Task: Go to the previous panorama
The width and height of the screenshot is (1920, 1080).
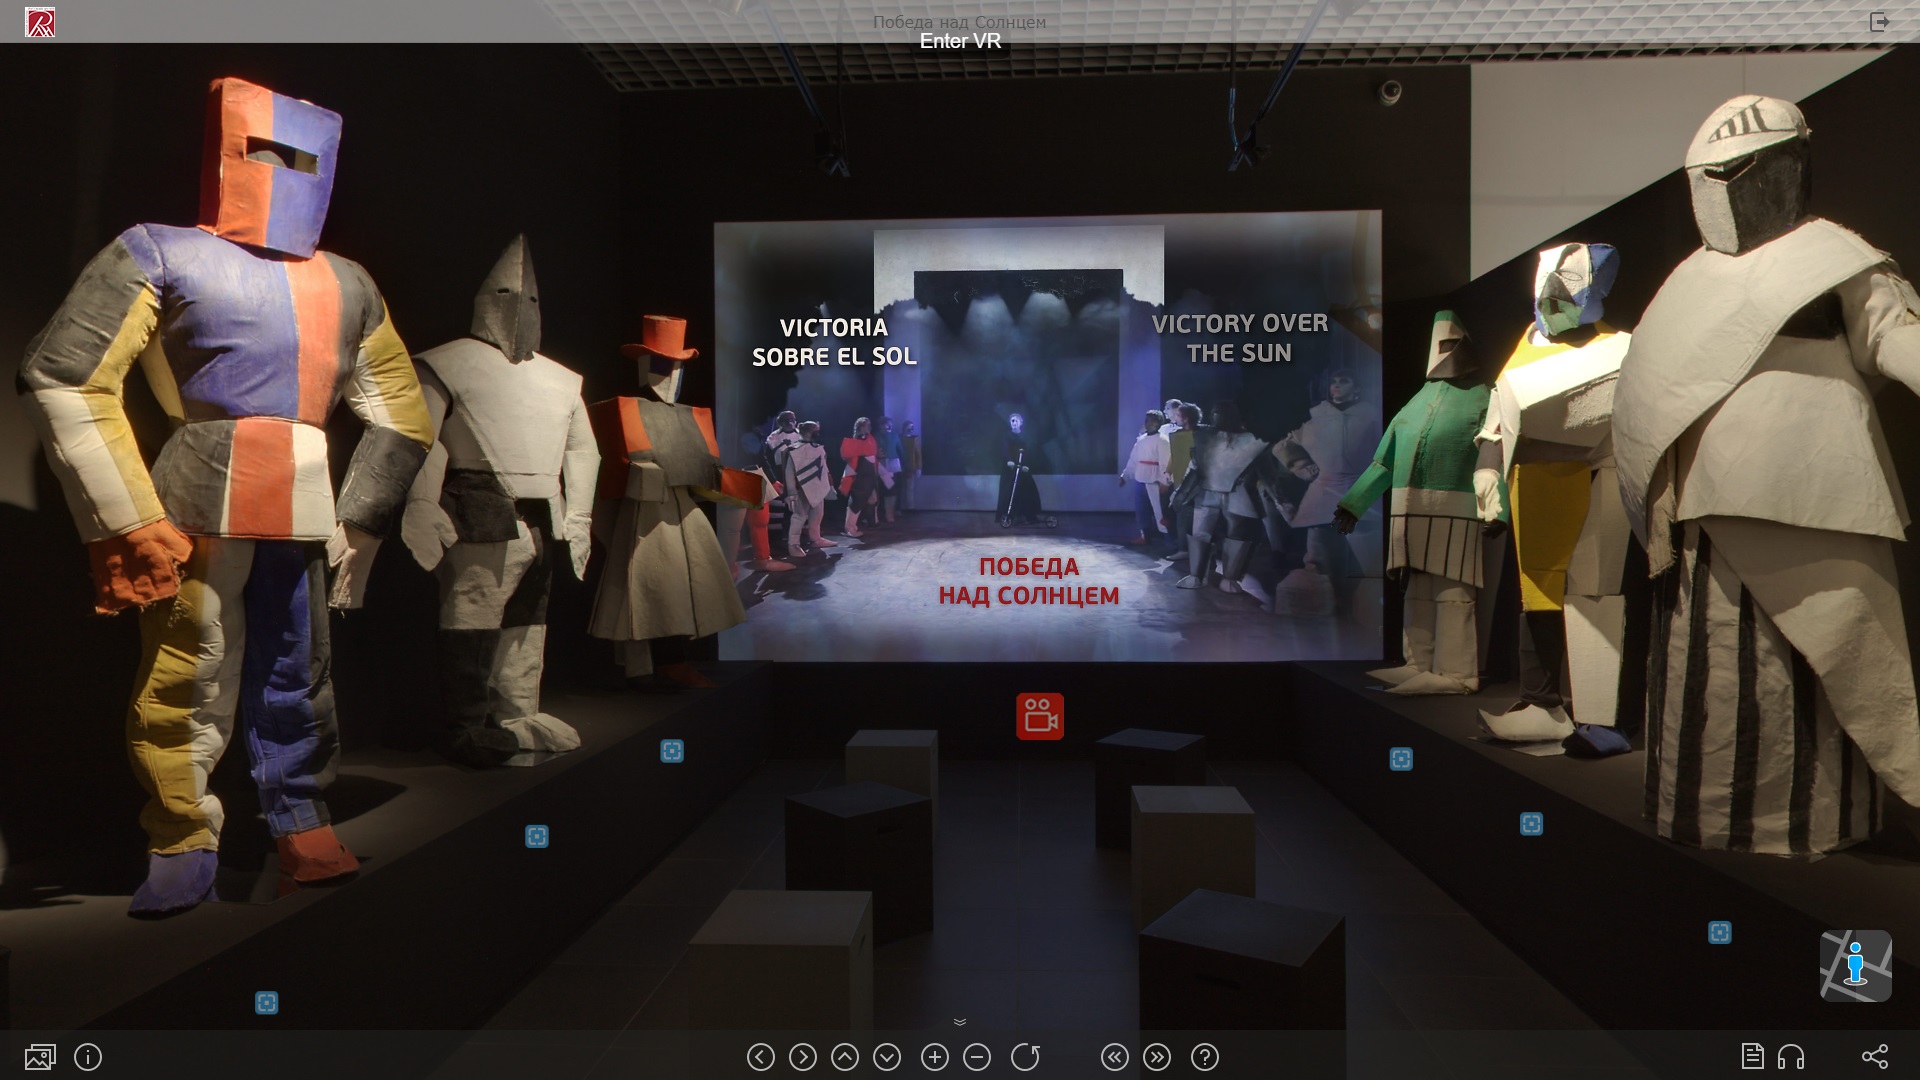Action: [x=1115, y=1057]
